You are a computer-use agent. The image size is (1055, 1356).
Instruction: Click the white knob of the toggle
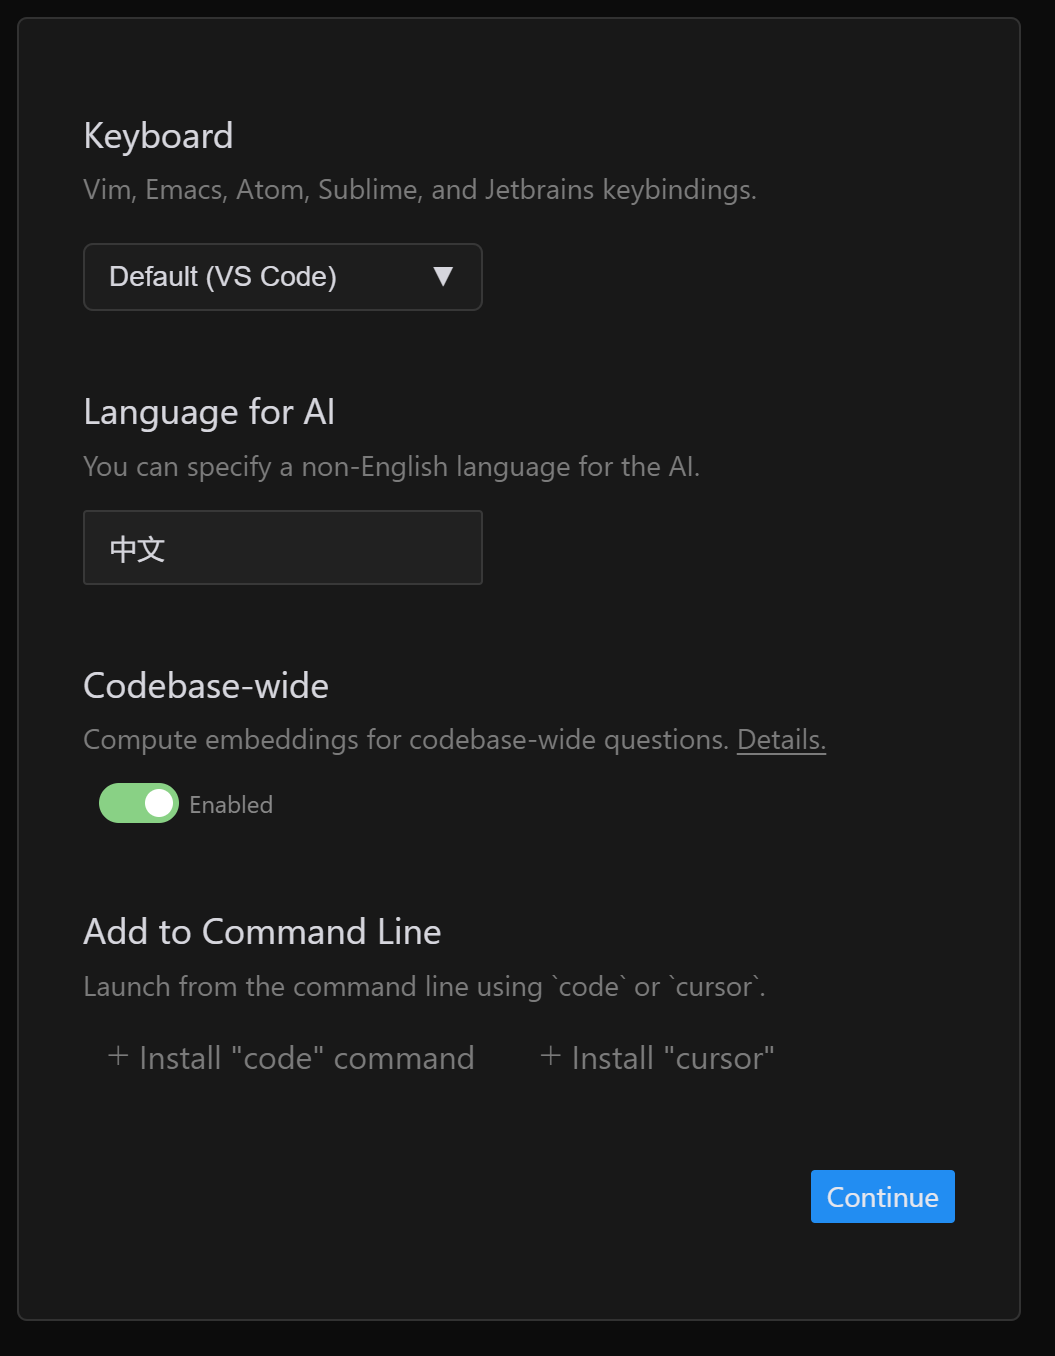click(159, 803)
